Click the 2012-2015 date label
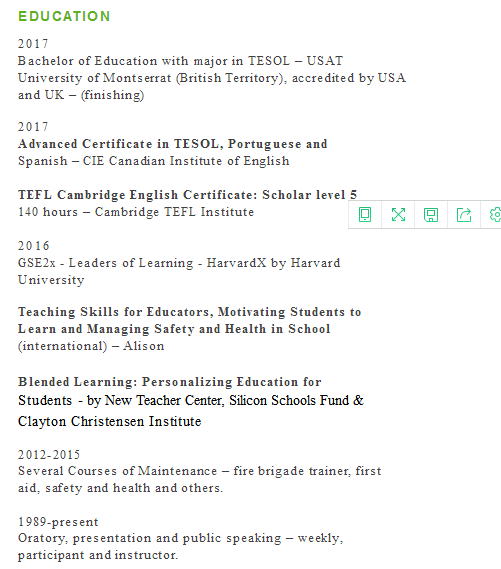The height and width of the screenshot is (569, 501). coord(49,455)
